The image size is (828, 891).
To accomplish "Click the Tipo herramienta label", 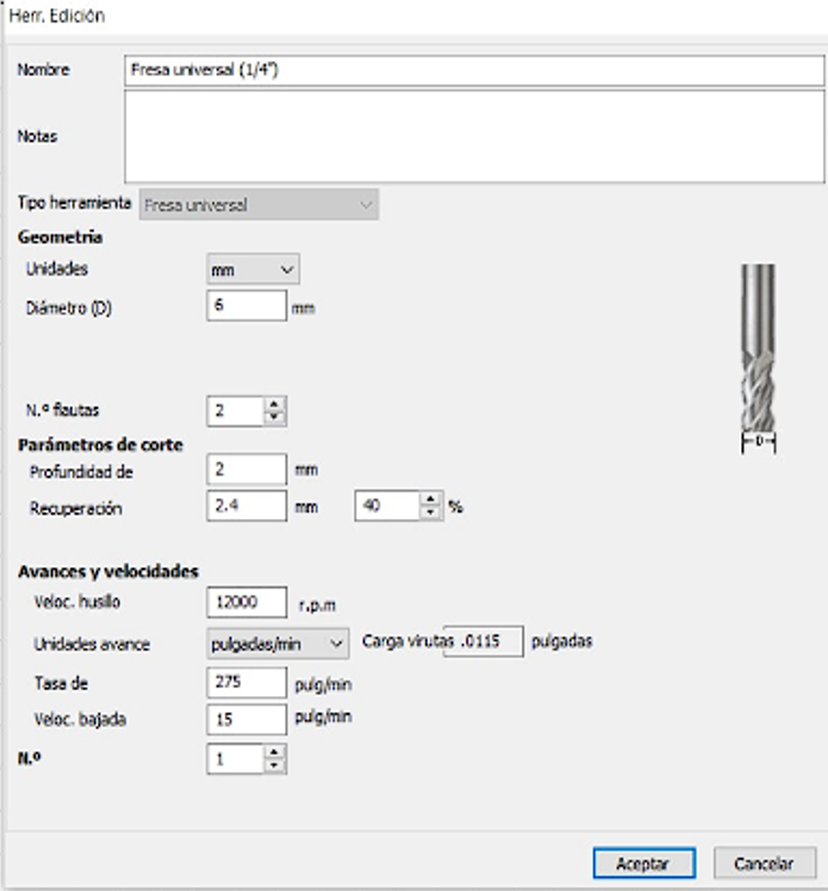I will click(74, 203).
